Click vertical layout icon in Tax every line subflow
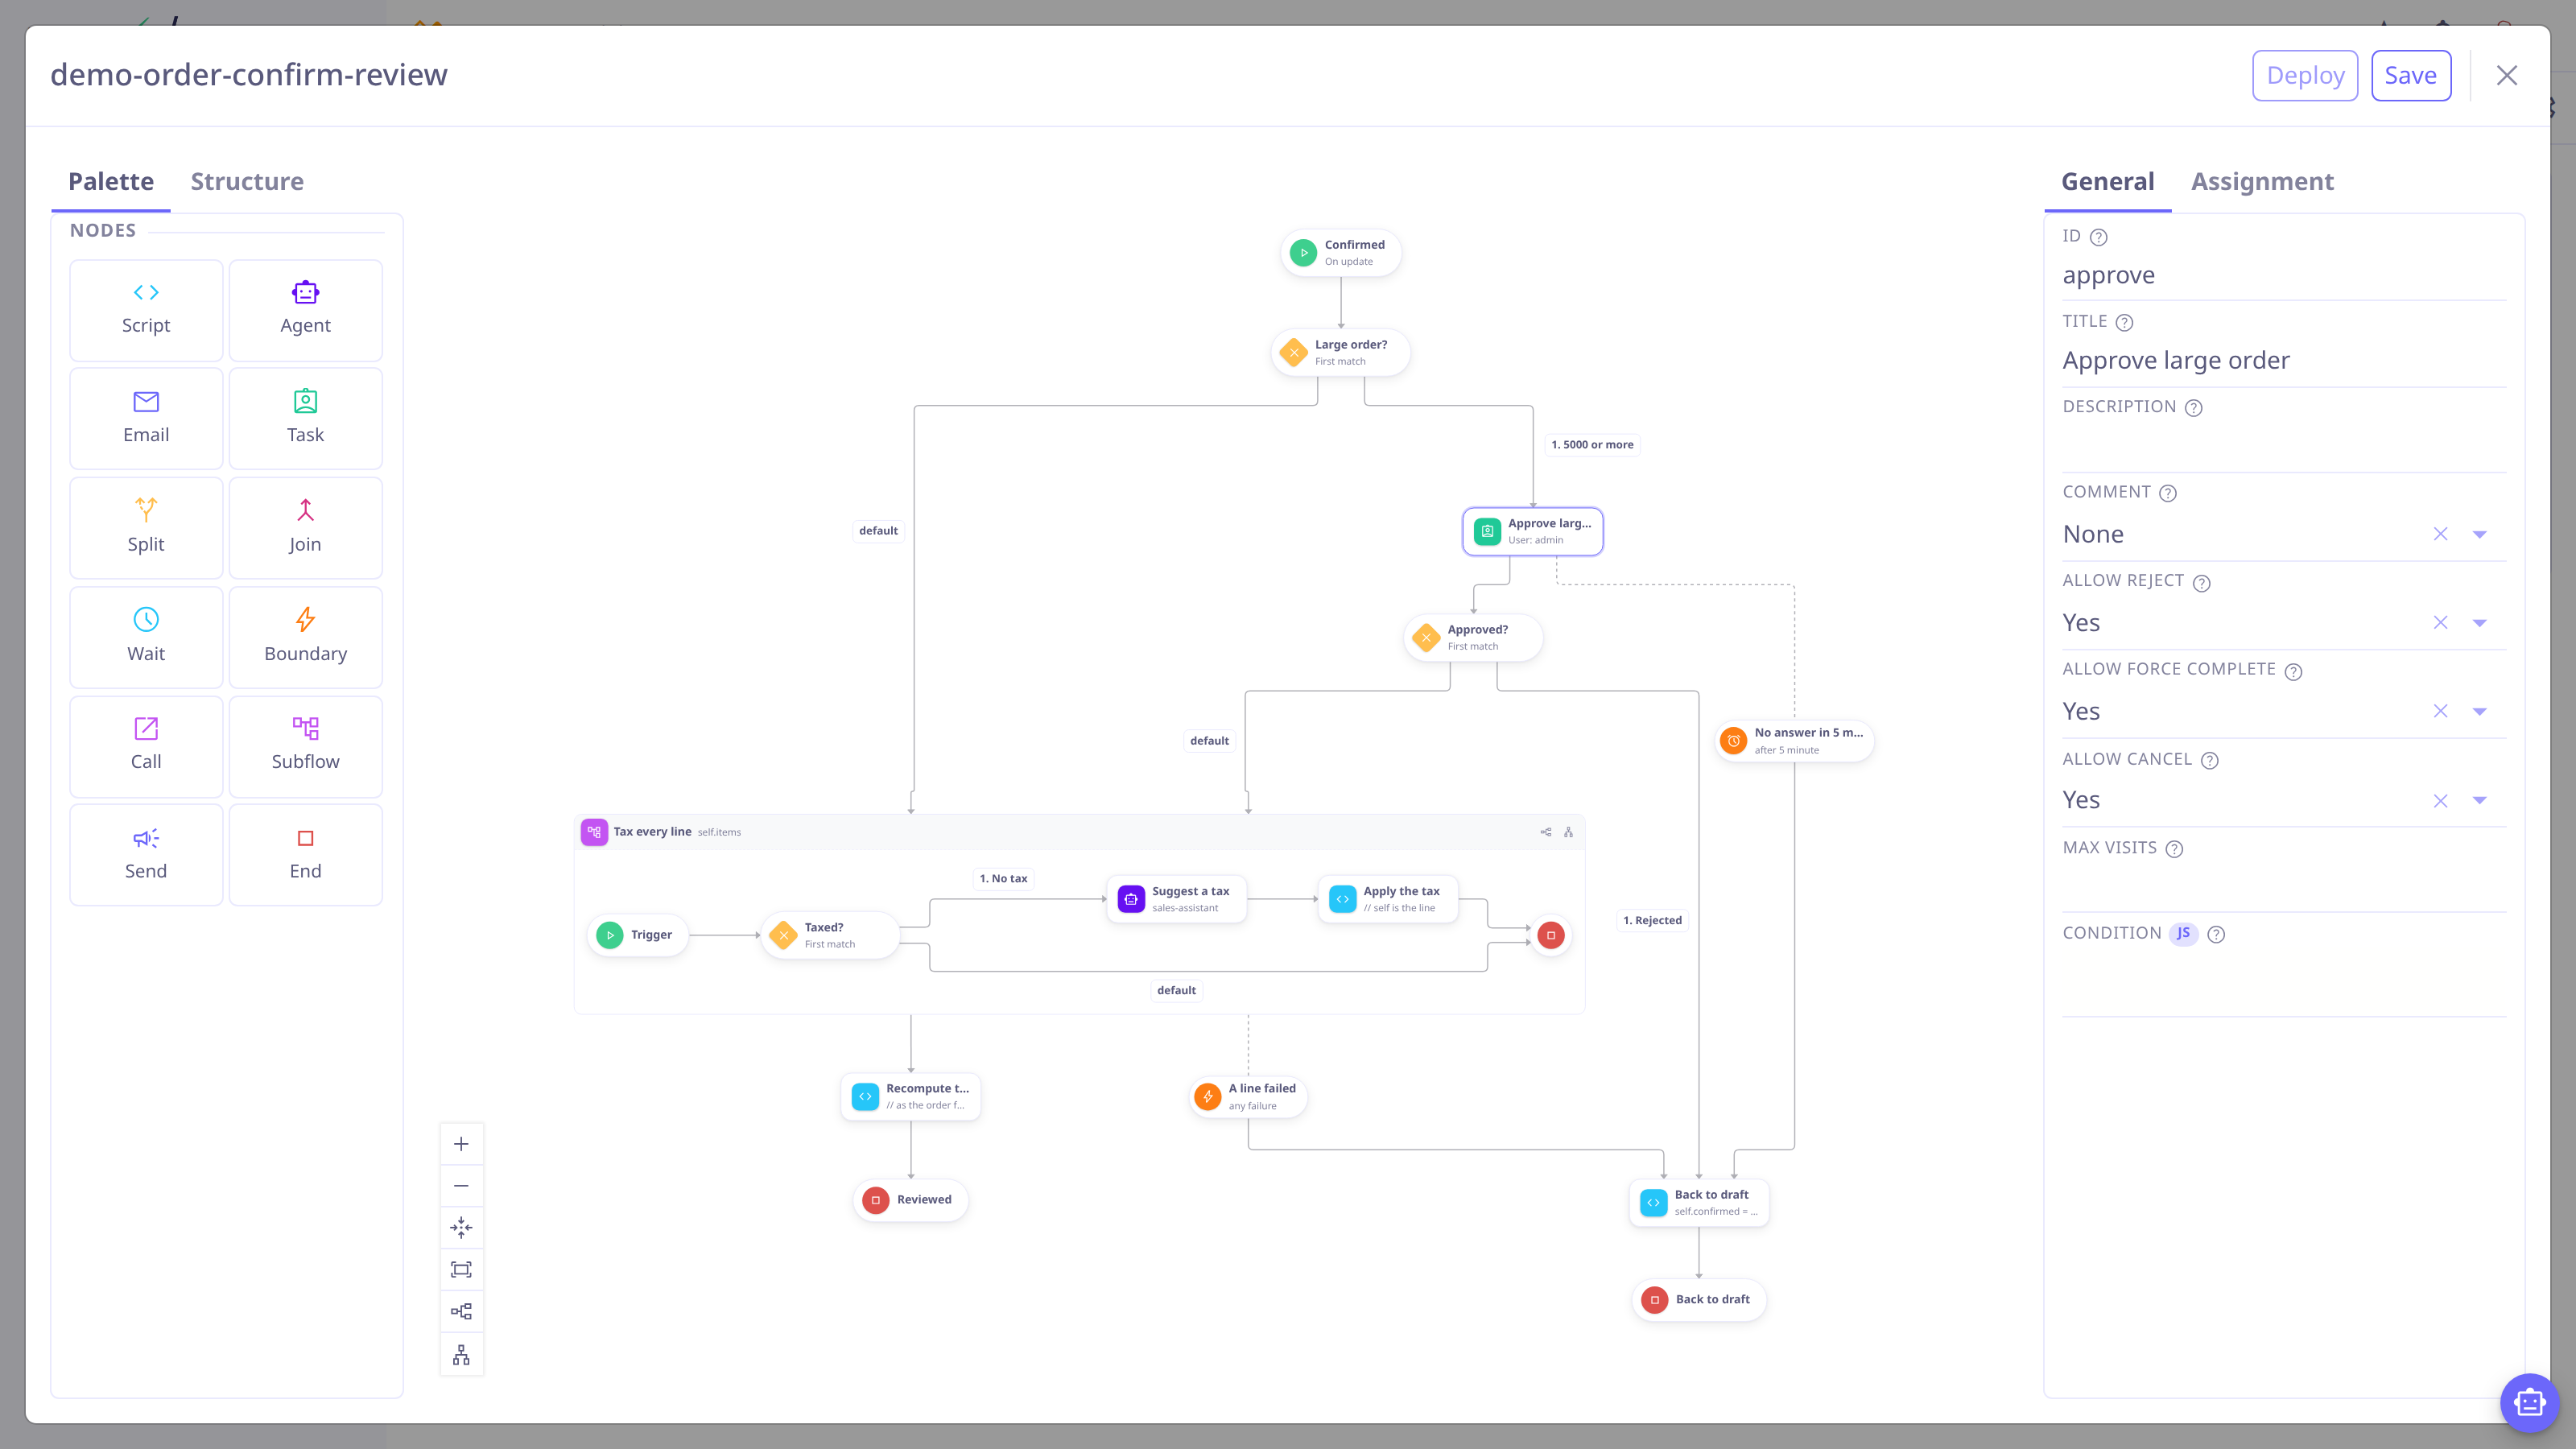The image size is (2576, 1449). 1568,832
